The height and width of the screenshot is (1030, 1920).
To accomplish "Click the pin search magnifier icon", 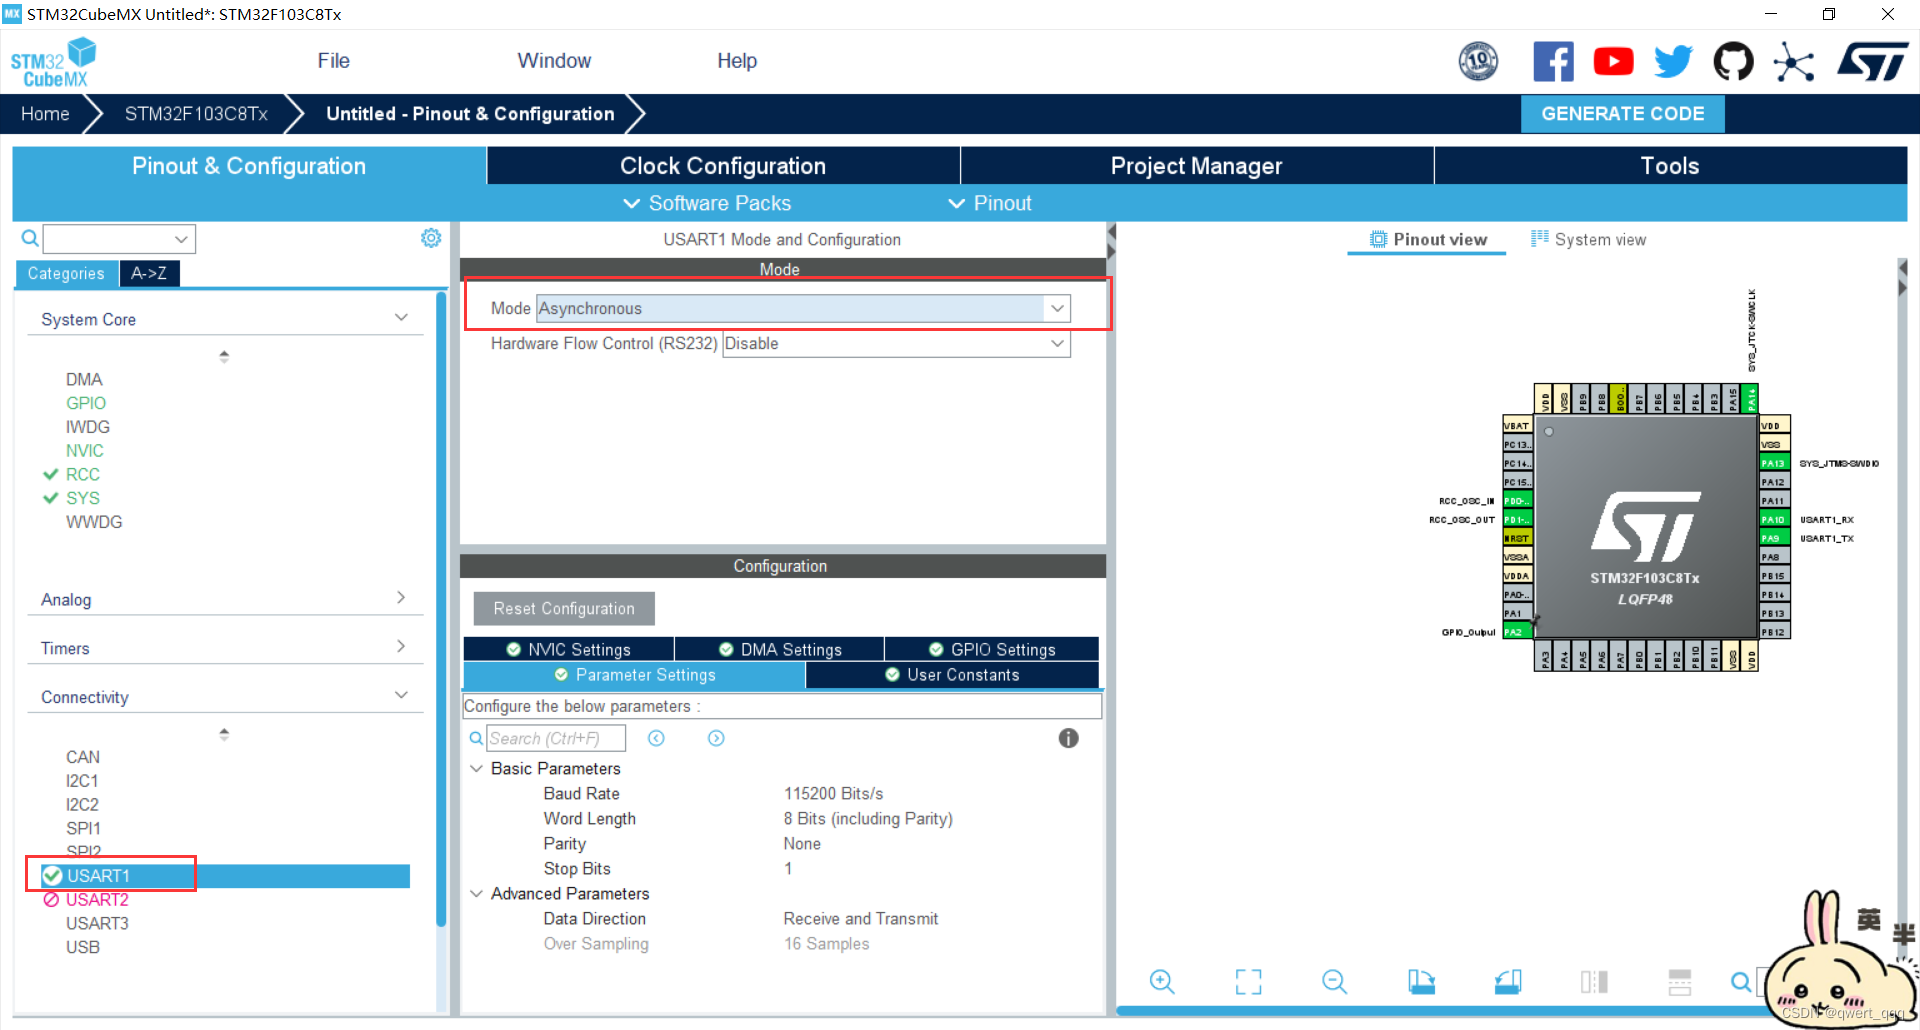I will coord(1741,982).
